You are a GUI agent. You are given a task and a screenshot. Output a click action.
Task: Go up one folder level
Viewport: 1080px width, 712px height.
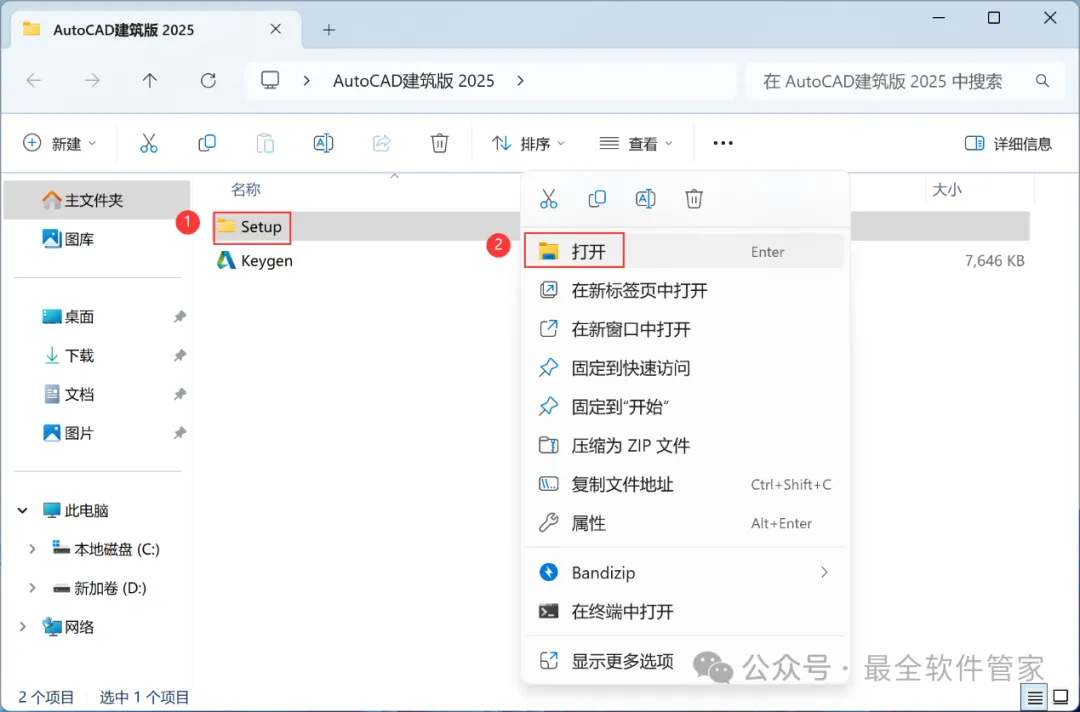click(149, 81)
